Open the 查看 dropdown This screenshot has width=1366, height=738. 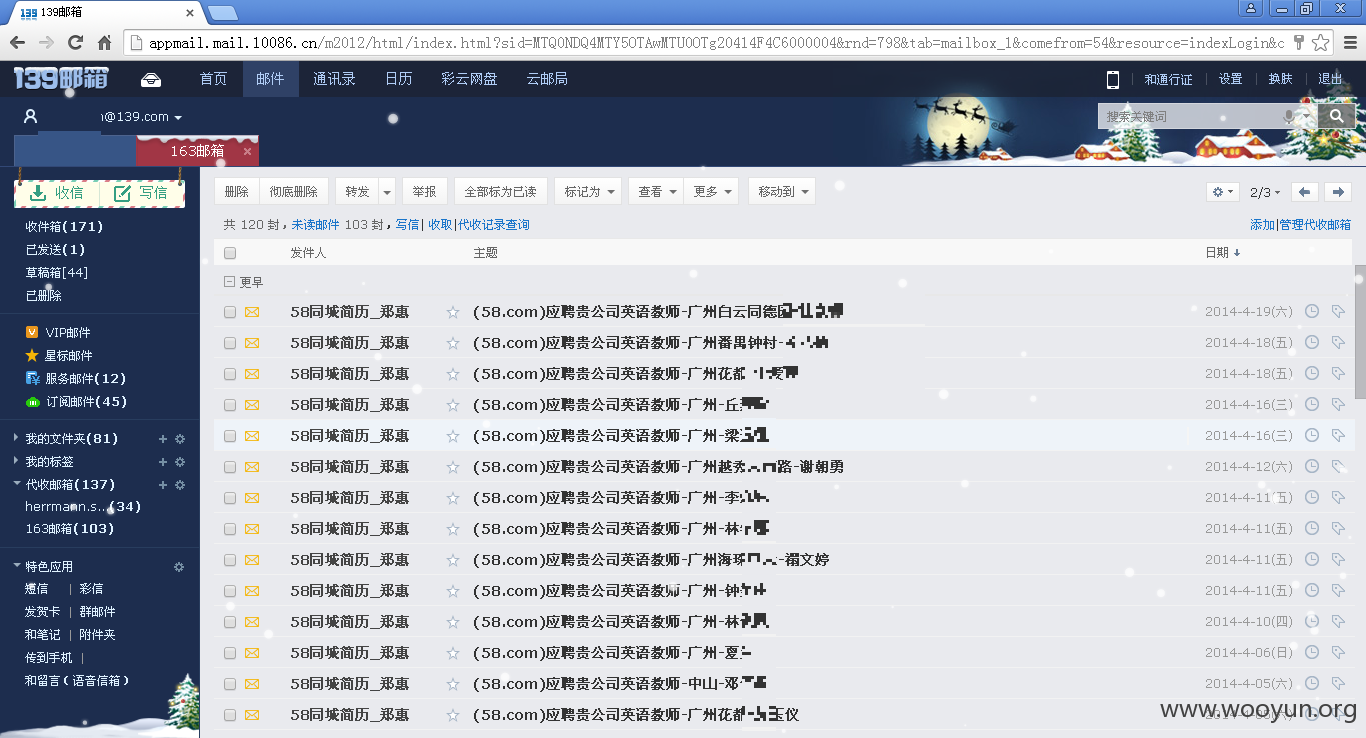pyautogui.click(x=656, y=192)
